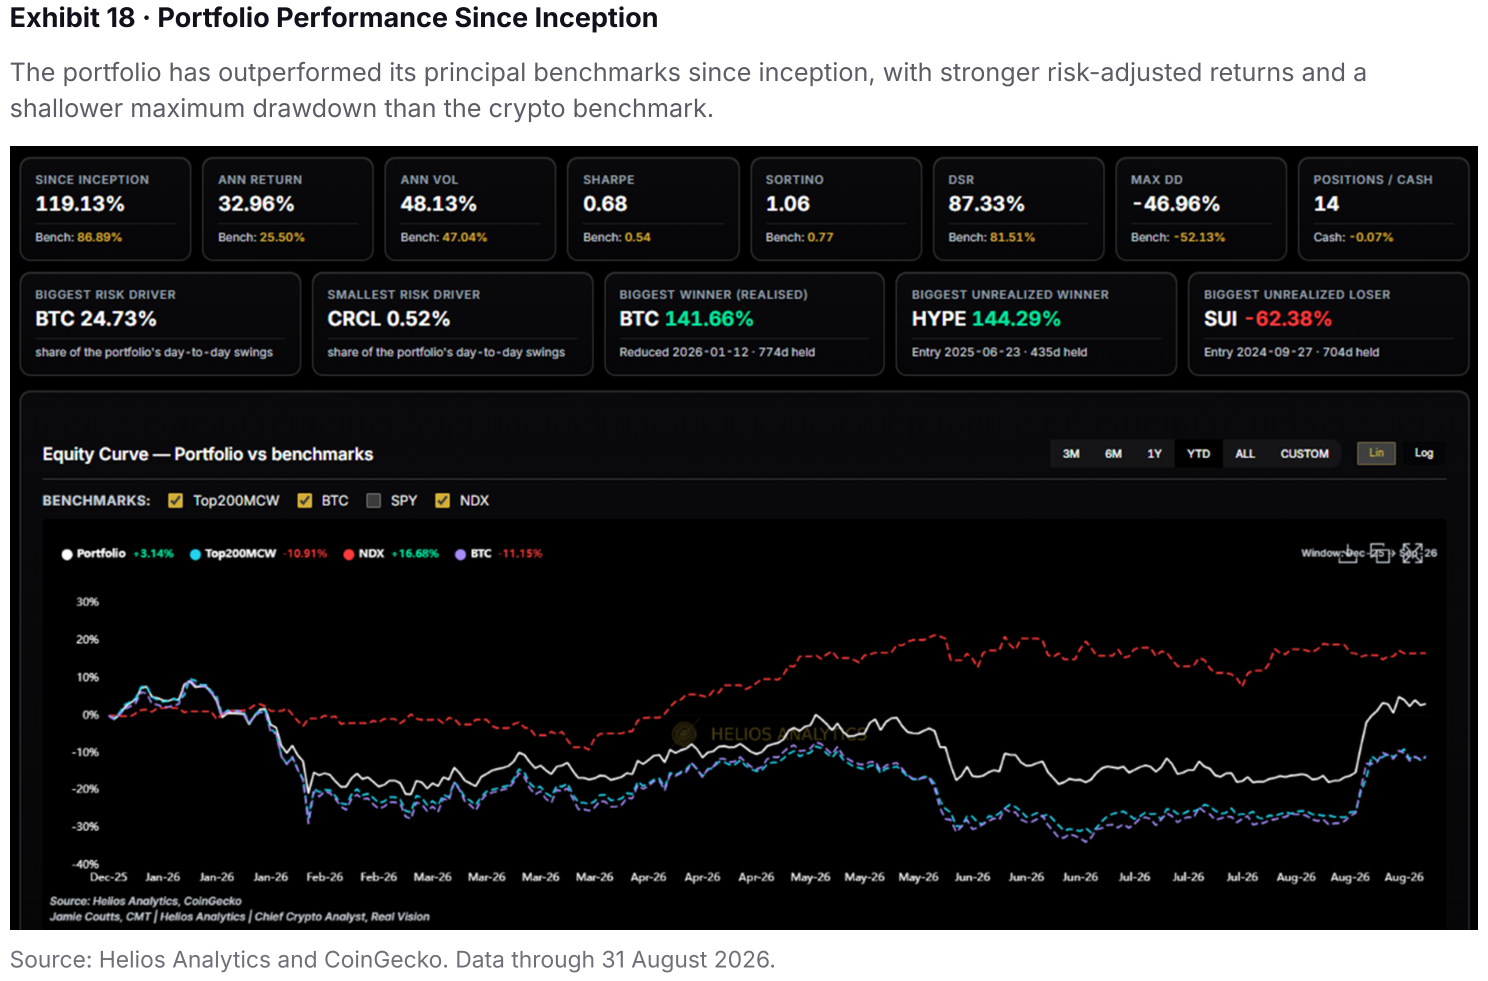Uncheck the NDX benchmark checkbox
The height and width of the screenshot is (981, 1488).
(442, 501)
